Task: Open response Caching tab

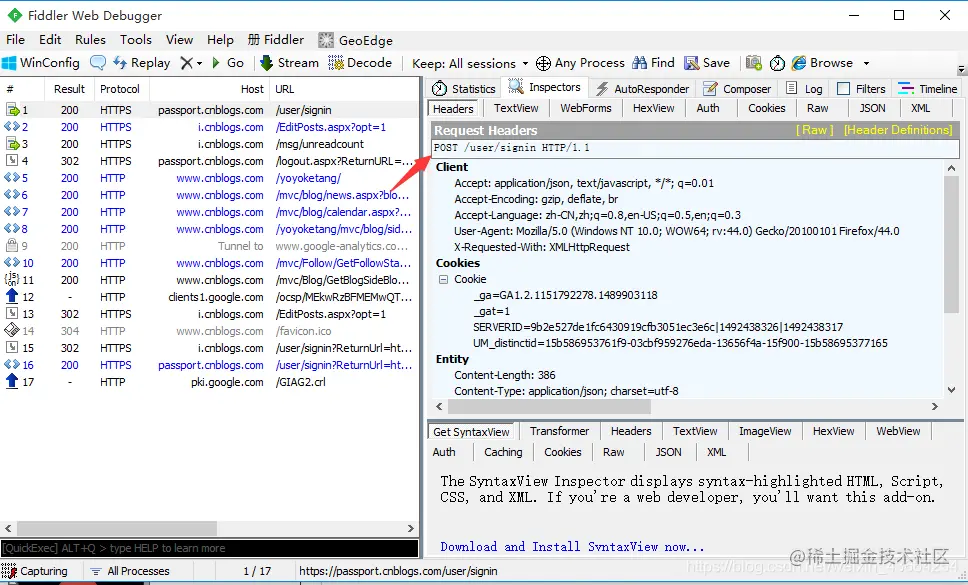Action: coord(503,452)
